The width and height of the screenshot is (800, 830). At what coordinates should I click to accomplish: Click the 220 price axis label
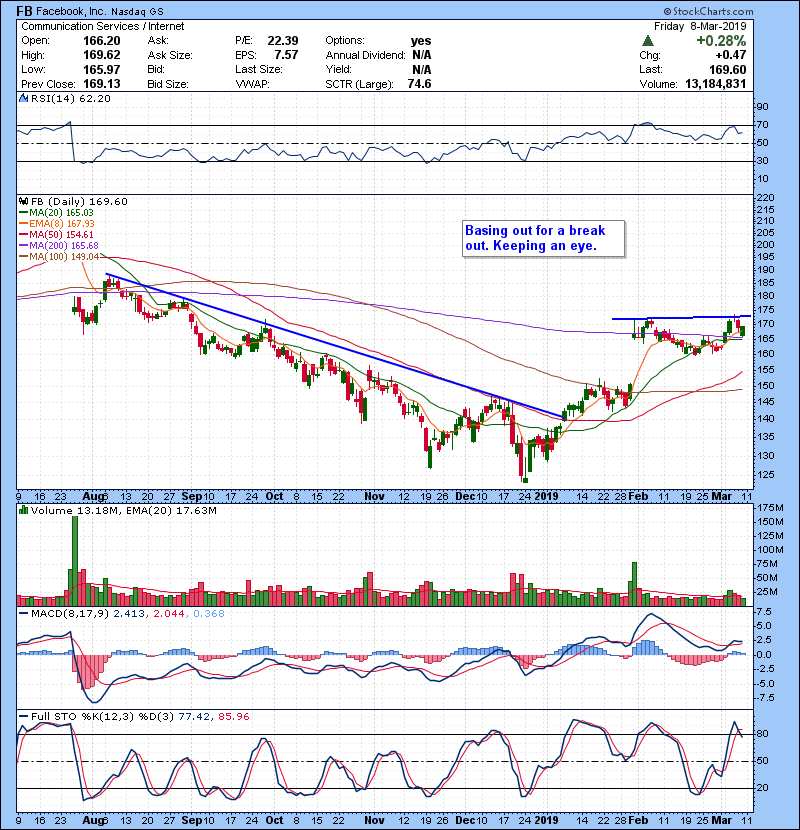click(766, 197)
